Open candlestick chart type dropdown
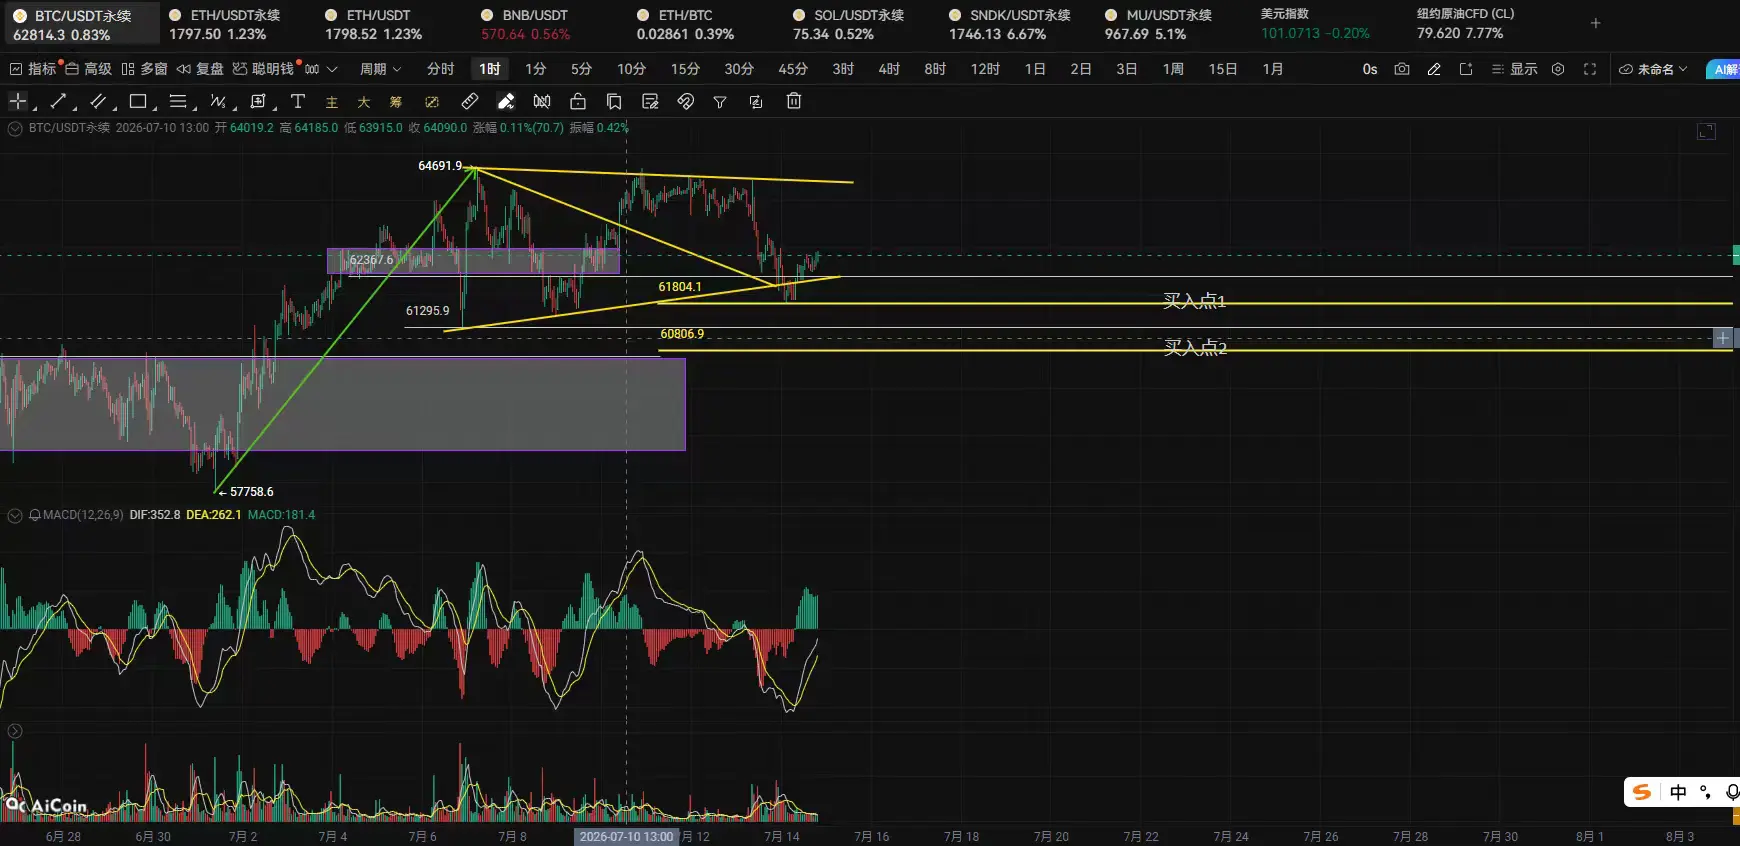 (321, 69)
